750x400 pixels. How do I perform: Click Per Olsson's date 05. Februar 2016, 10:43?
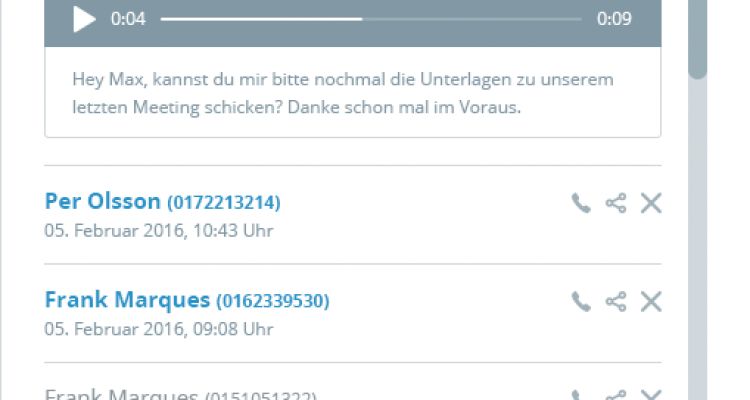coord(159,231)
